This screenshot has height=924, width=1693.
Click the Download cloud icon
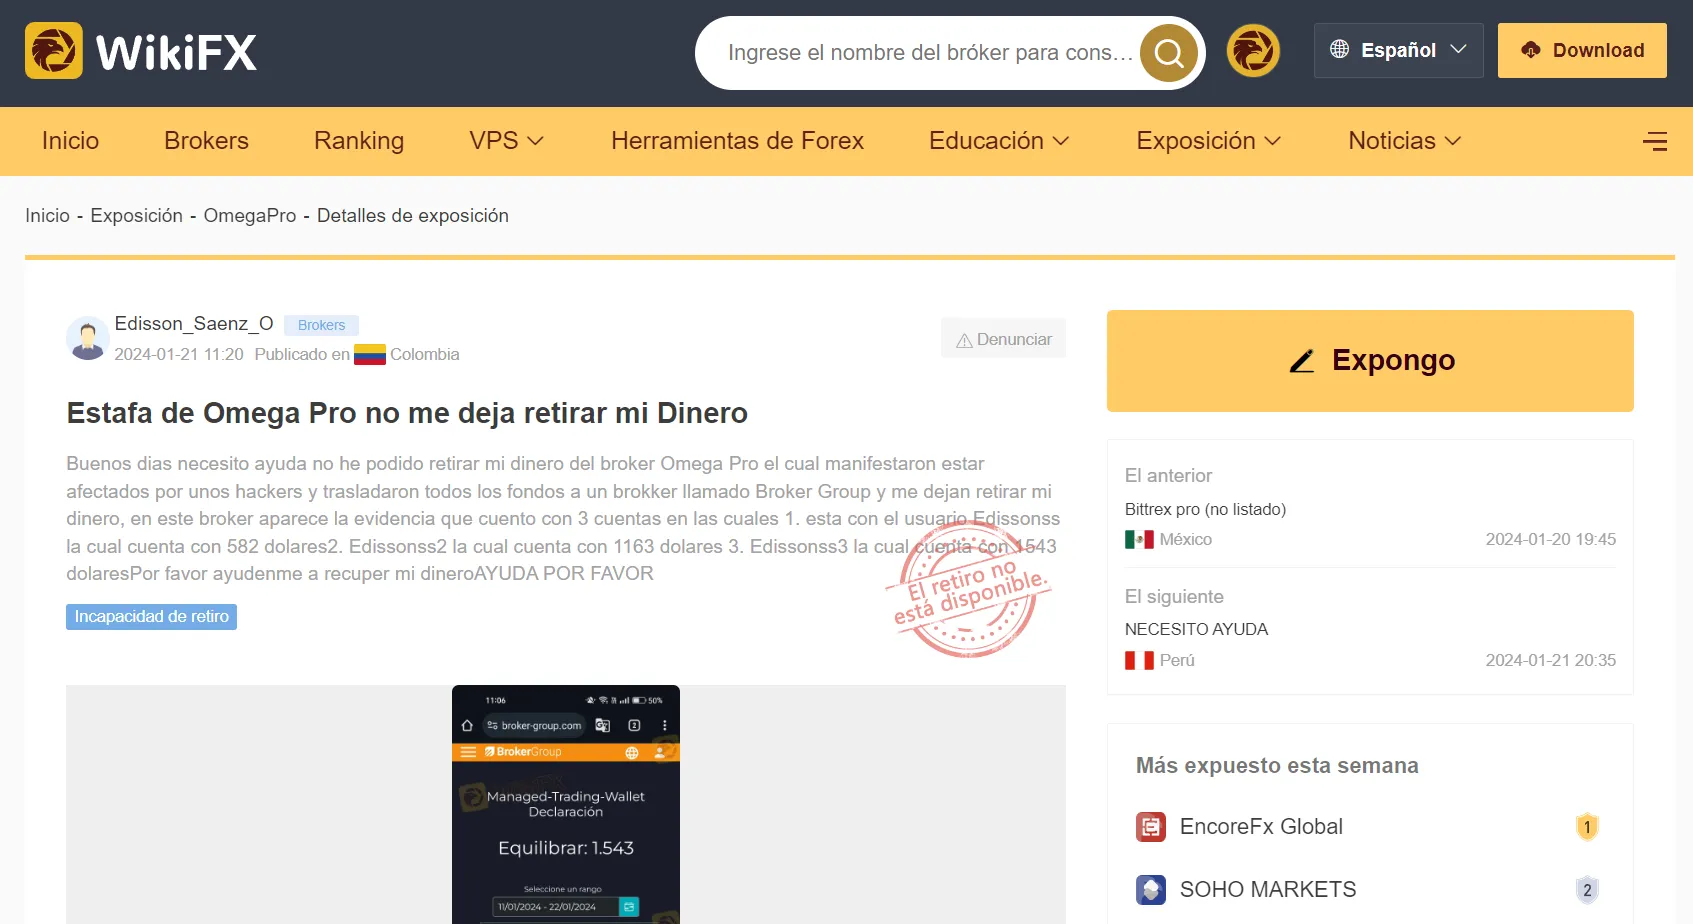(x=1531, y=50)
